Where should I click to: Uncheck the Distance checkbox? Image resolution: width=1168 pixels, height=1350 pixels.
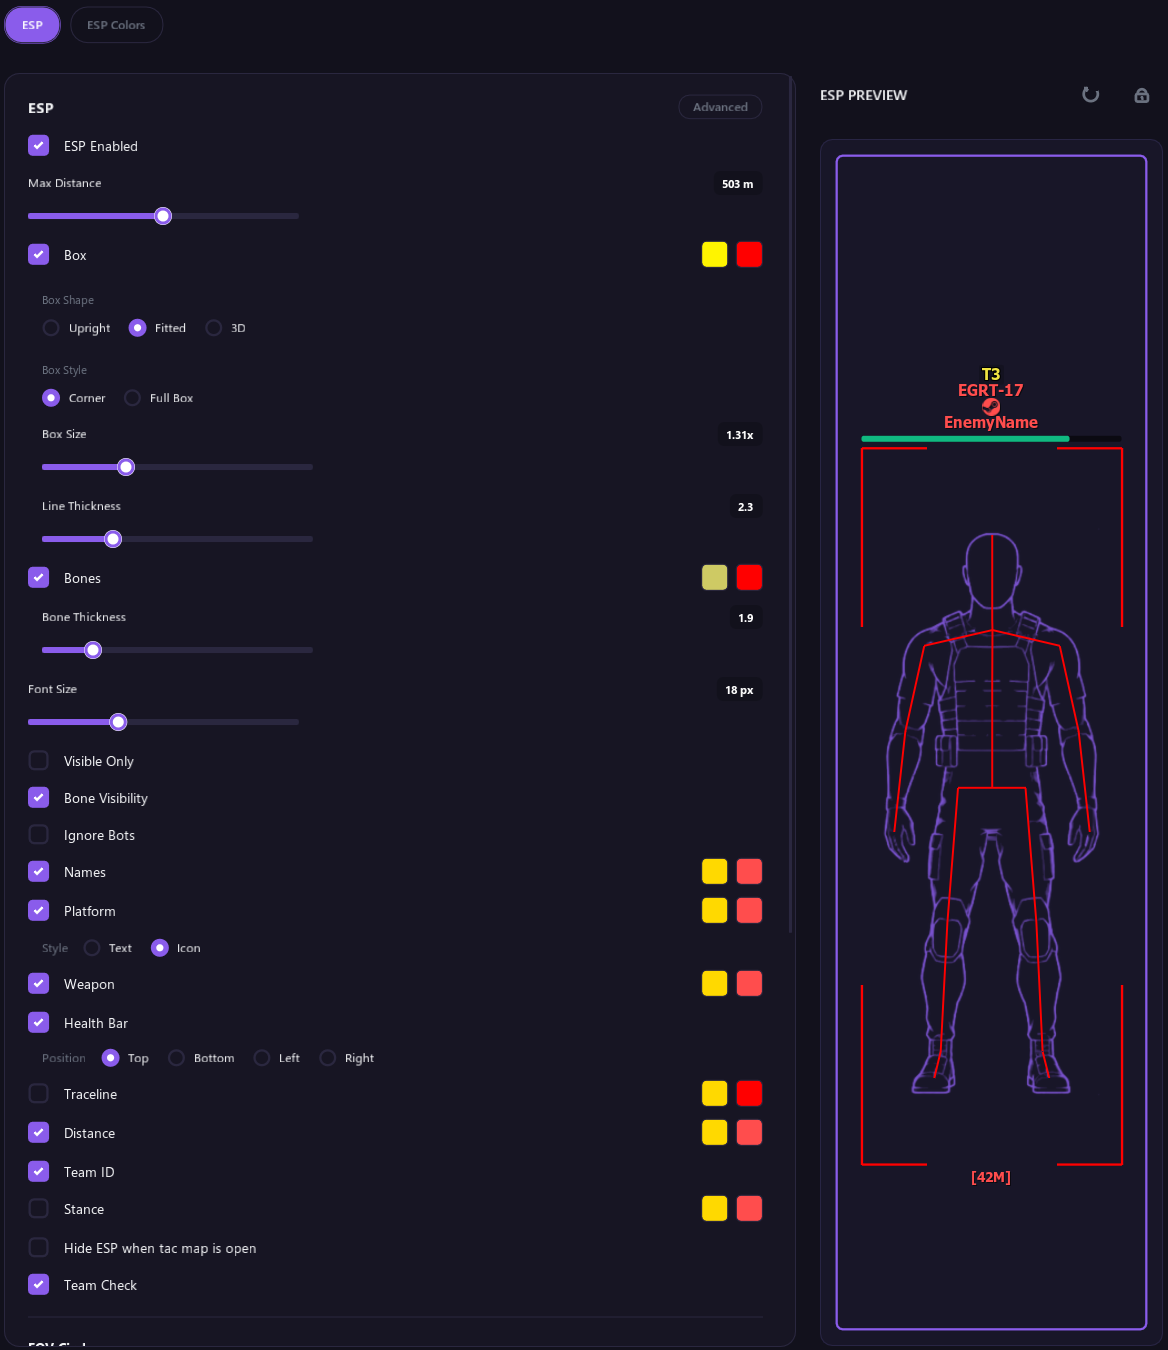[39, 1132]
